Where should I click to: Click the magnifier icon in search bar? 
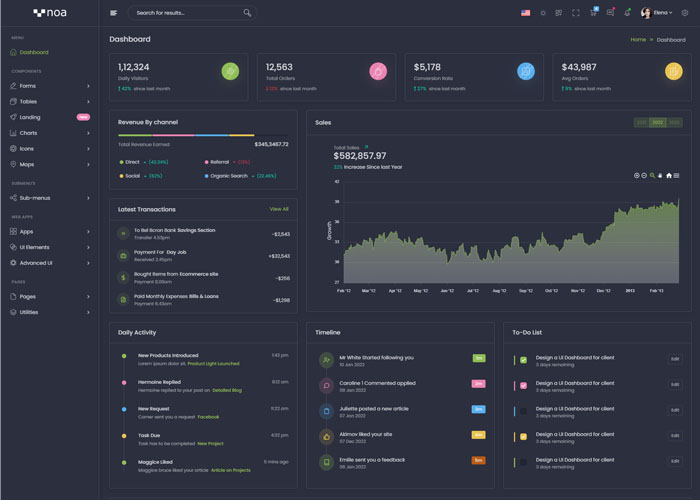pos(247,13)
